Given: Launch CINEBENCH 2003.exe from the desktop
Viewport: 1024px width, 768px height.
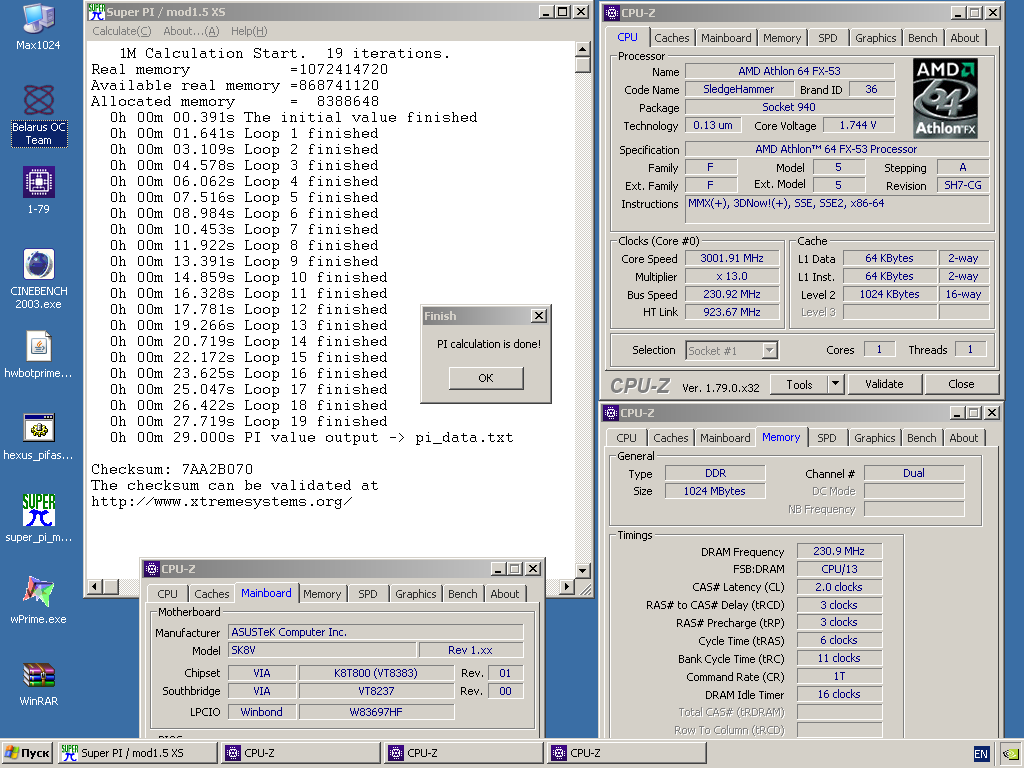Looking at the screenshot, I should pyautogui.click(x=39, y=279).
